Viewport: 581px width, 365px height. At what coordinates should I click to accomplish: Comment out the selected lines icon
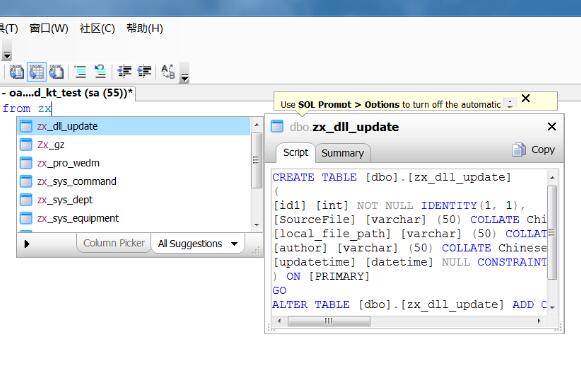[x=80, y=71]
